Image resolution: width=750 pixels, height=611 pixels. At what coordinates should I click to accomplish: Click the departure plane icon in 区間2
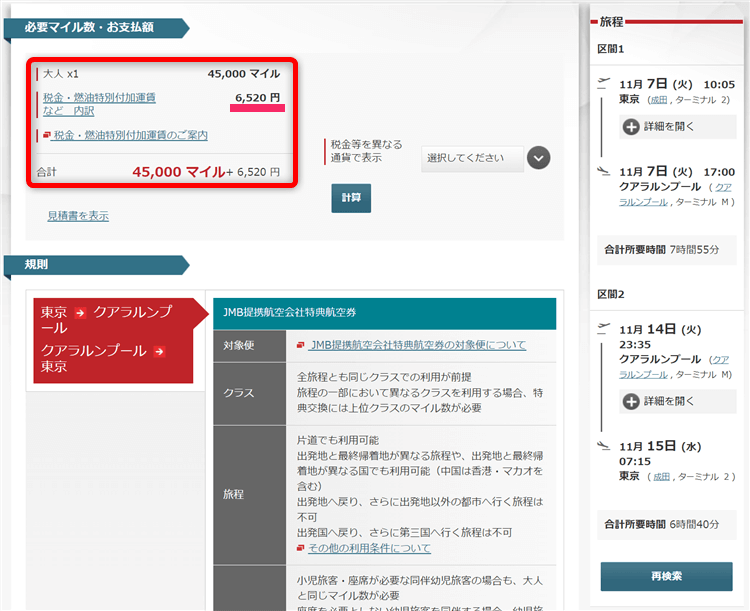pyautogui.click(x=603, y=327)
